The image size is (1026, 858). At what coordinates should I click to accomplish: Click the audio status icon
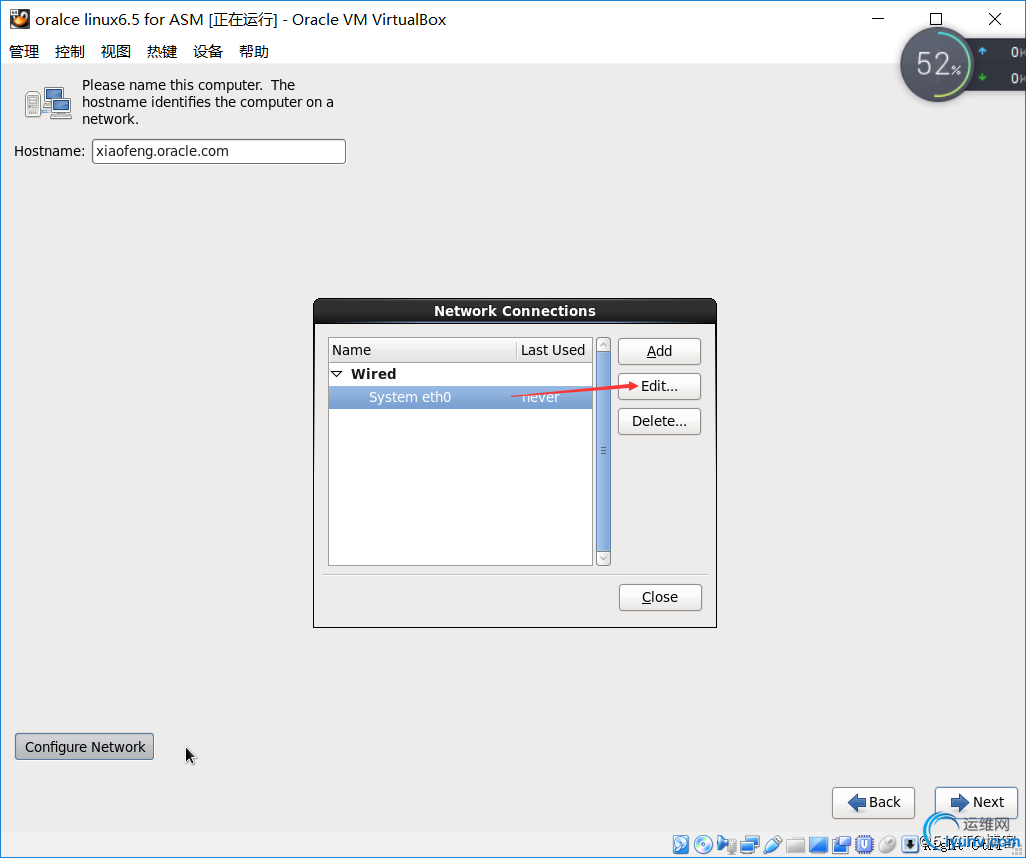pos(726,844)
